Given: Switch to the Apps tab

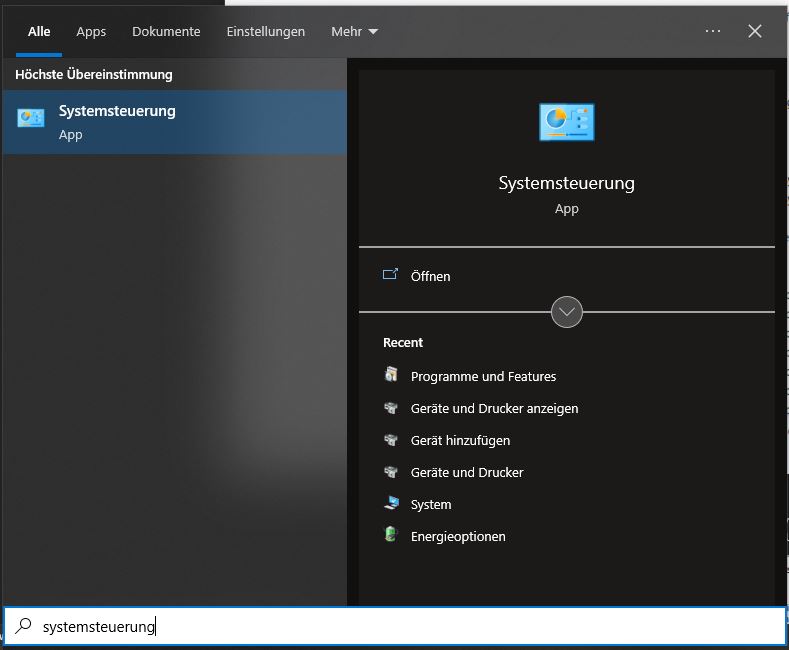Looking at the screenshot, I should click(91, 32).
